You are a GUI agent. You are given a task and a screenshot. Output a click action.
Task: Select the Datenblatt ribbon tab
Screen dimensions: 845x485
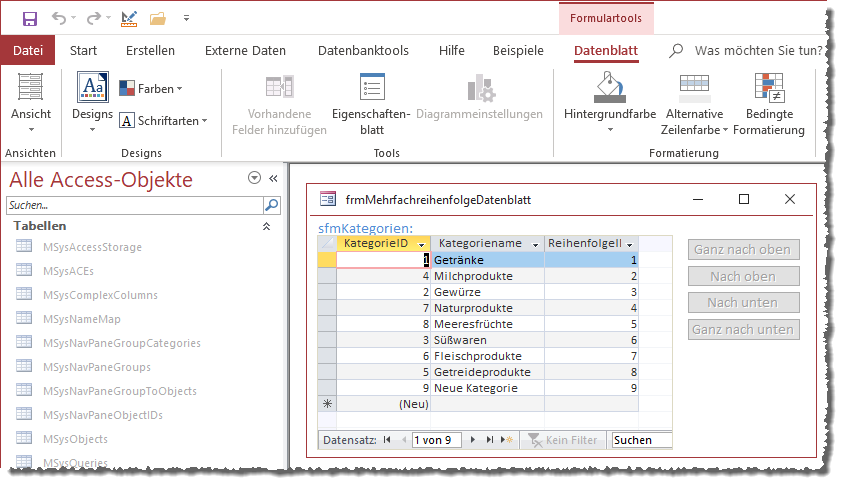(x=606, y=51)
